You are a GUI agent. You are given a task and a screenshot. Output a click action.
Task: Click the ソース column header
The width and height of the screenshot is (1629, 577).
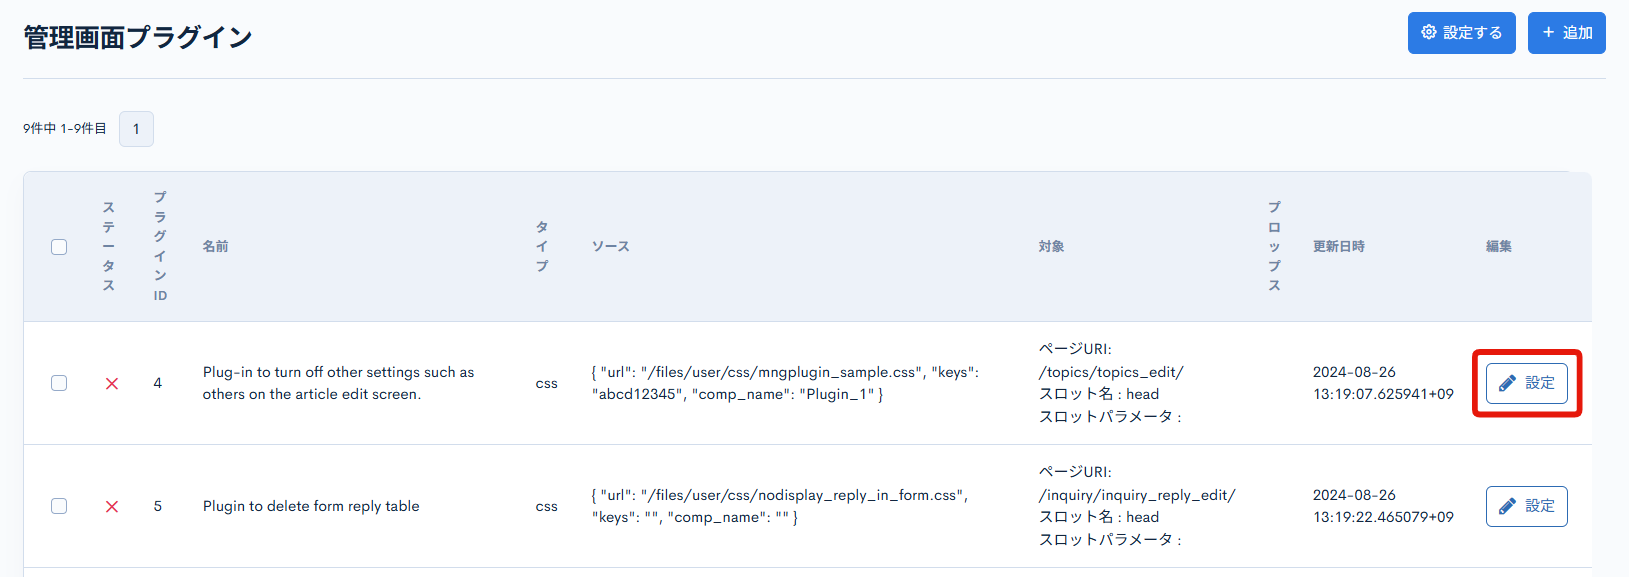[610, 246]
